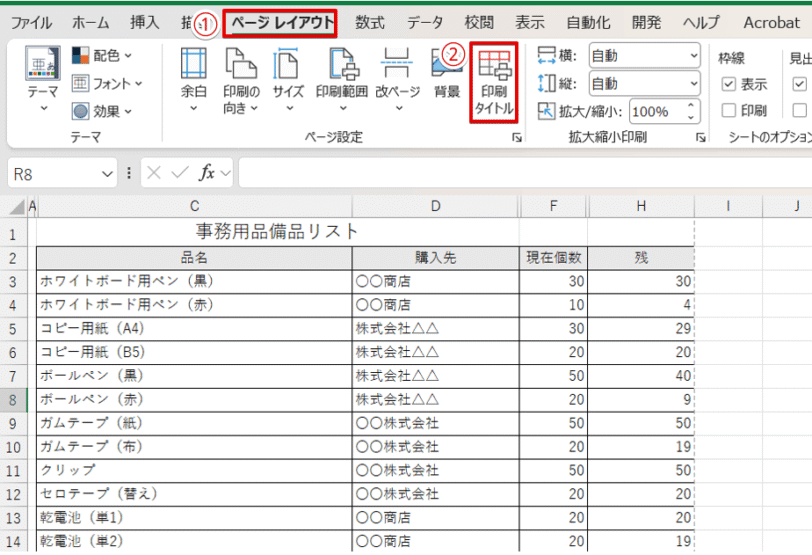Click the 購入先 header cell
Viewport: 812px width, 555px height.
pyautogui.click(x=436, y=258)
